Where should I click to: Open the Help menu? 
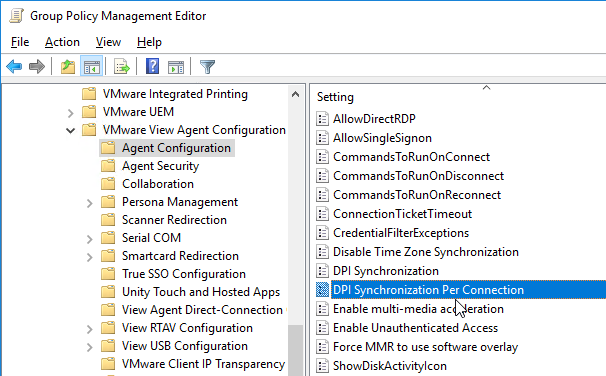(149, 42)
